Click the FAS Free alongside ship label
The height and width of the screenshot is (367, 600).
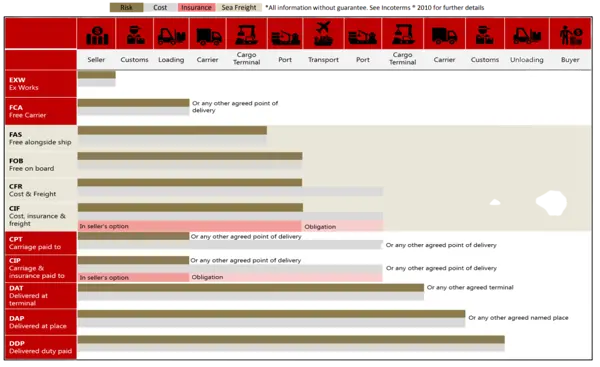pyautogui.click(x=40, y=138)
